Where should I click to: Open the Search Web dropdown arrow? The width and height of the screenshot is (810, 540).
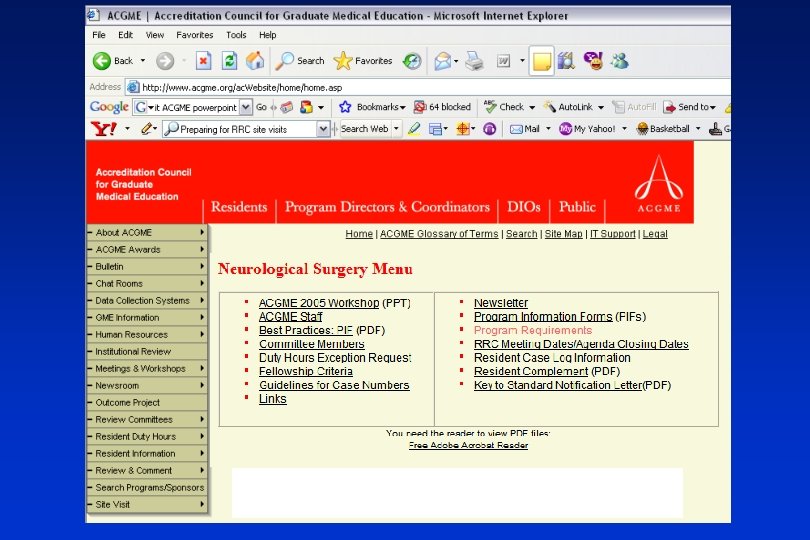coord(397,129)
